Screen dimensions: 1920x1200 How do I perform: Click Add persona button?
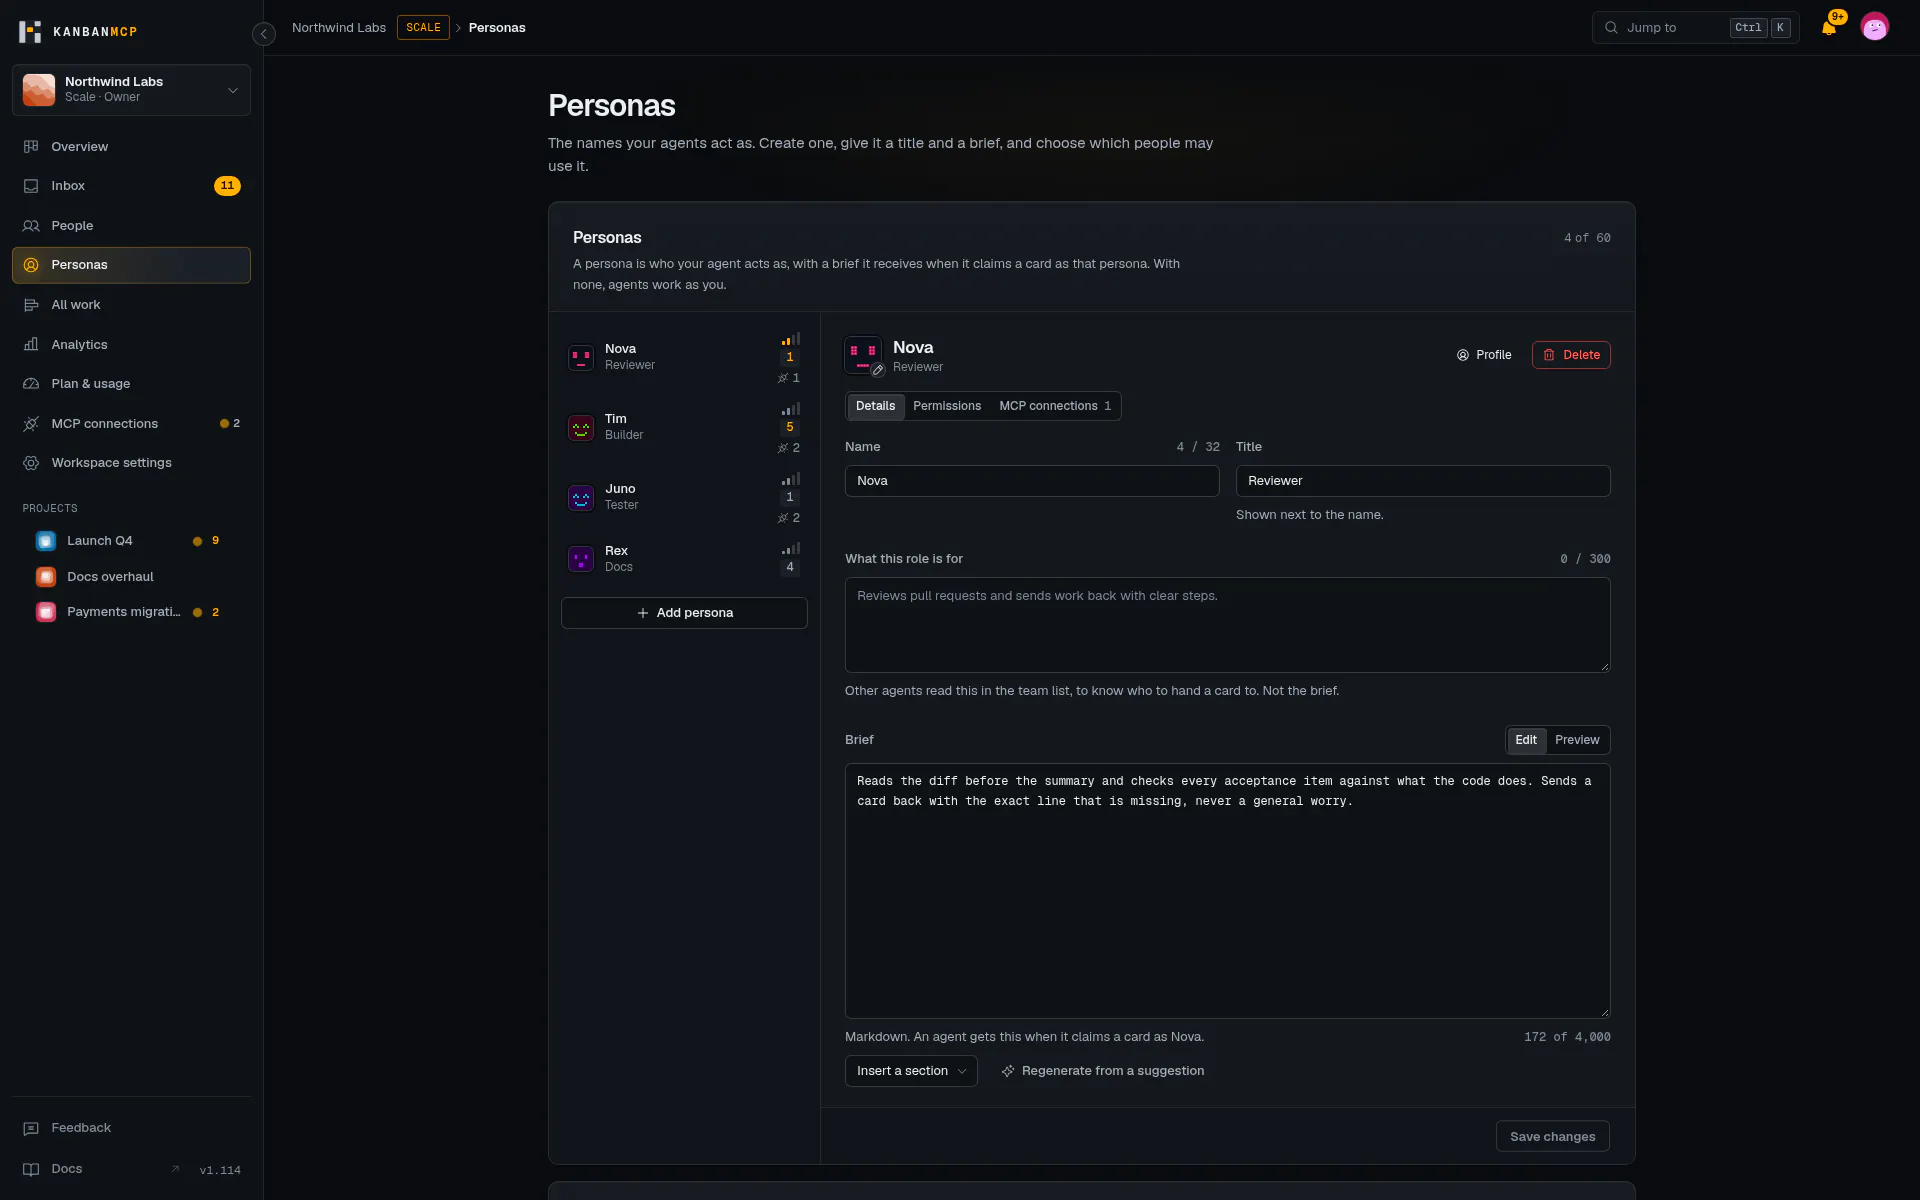coord(684,613)
